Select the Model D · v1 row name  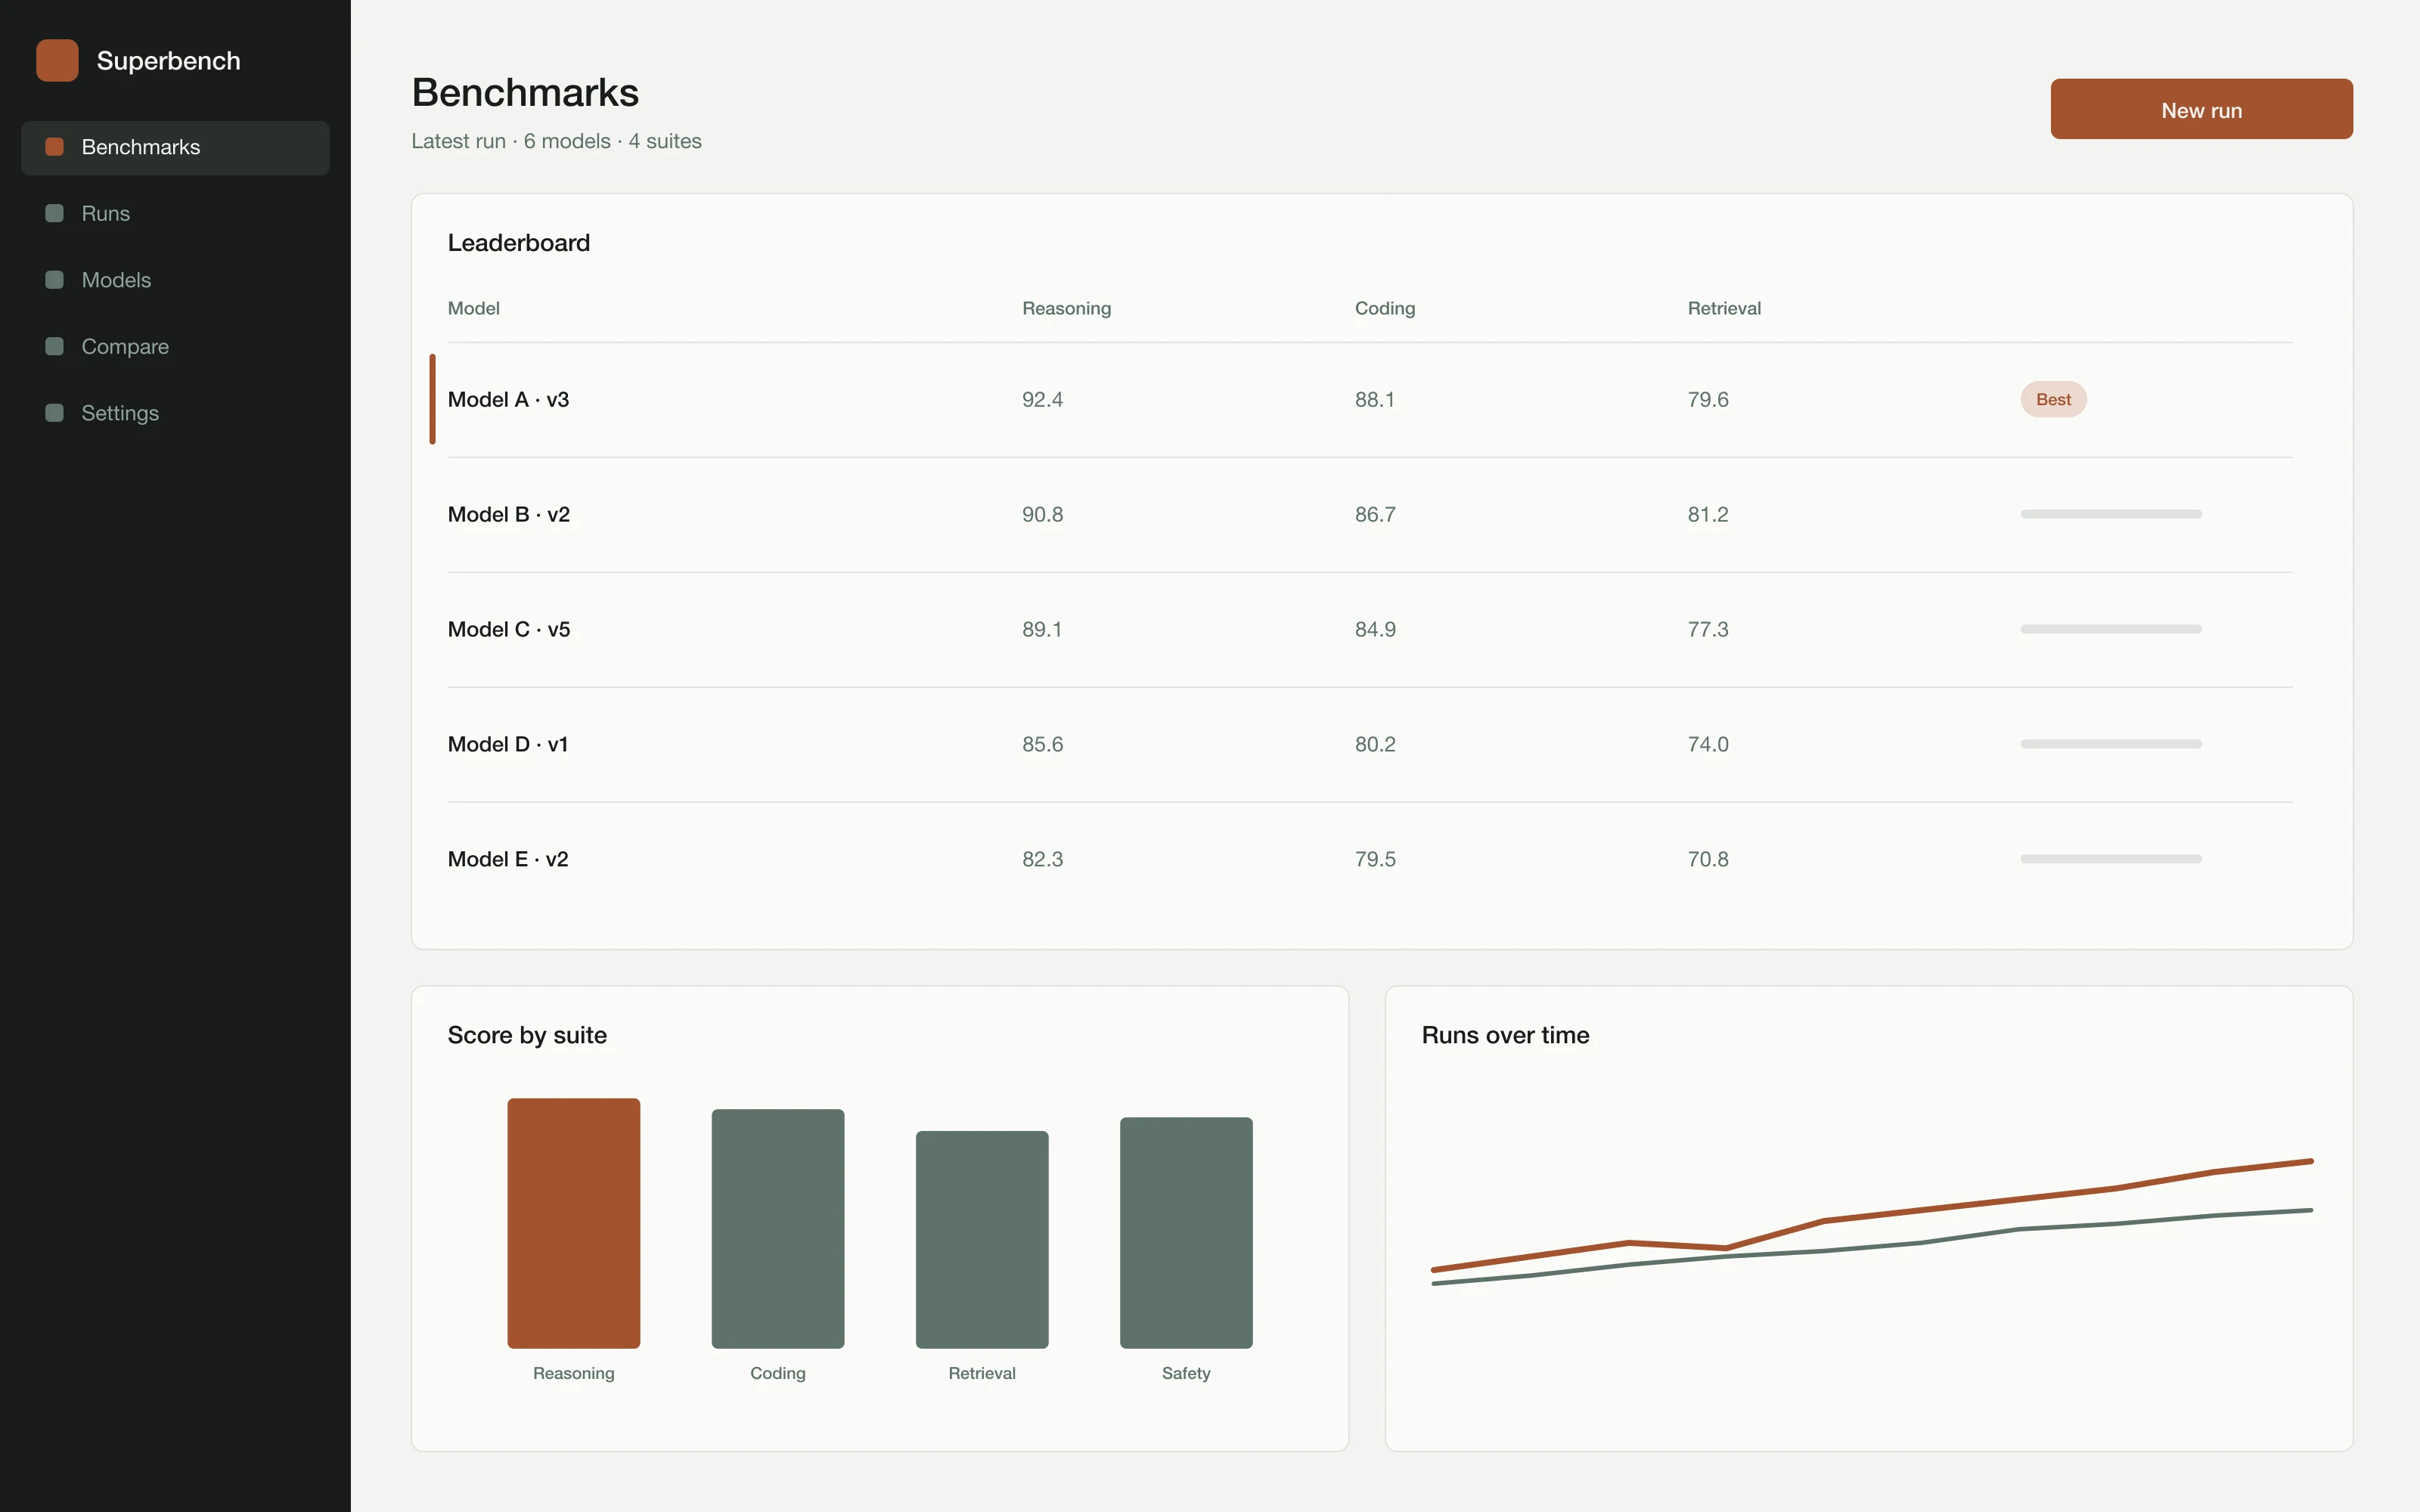(507, 744)
